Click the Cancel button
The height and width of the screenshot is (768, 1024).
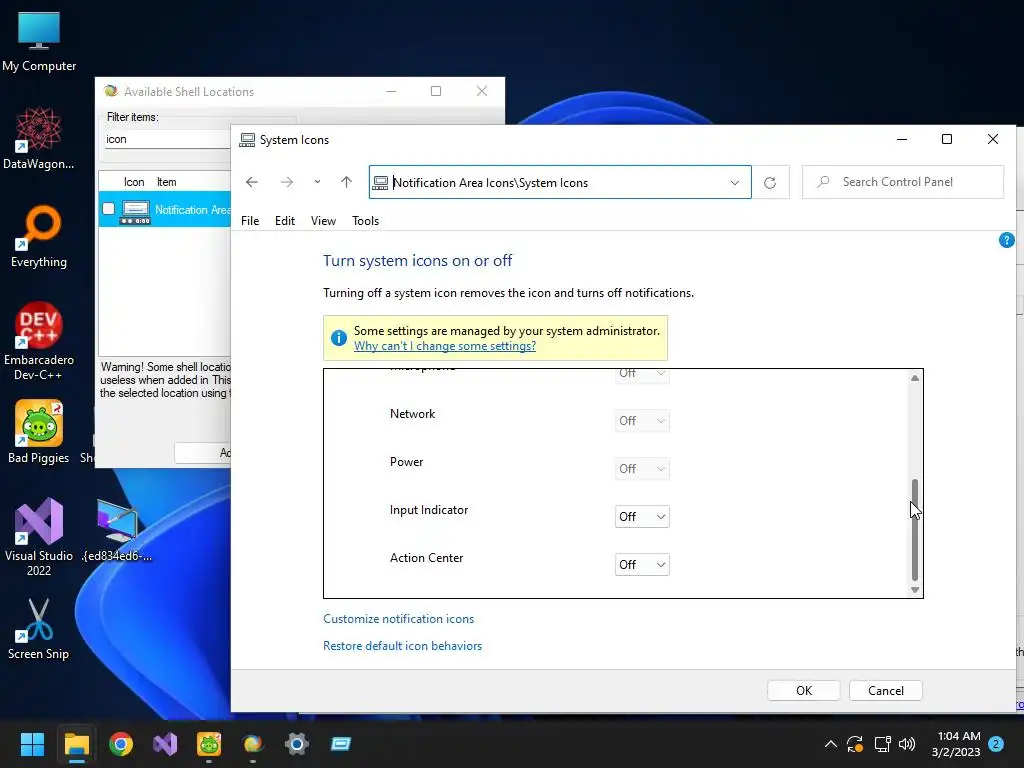coord(886,691)
